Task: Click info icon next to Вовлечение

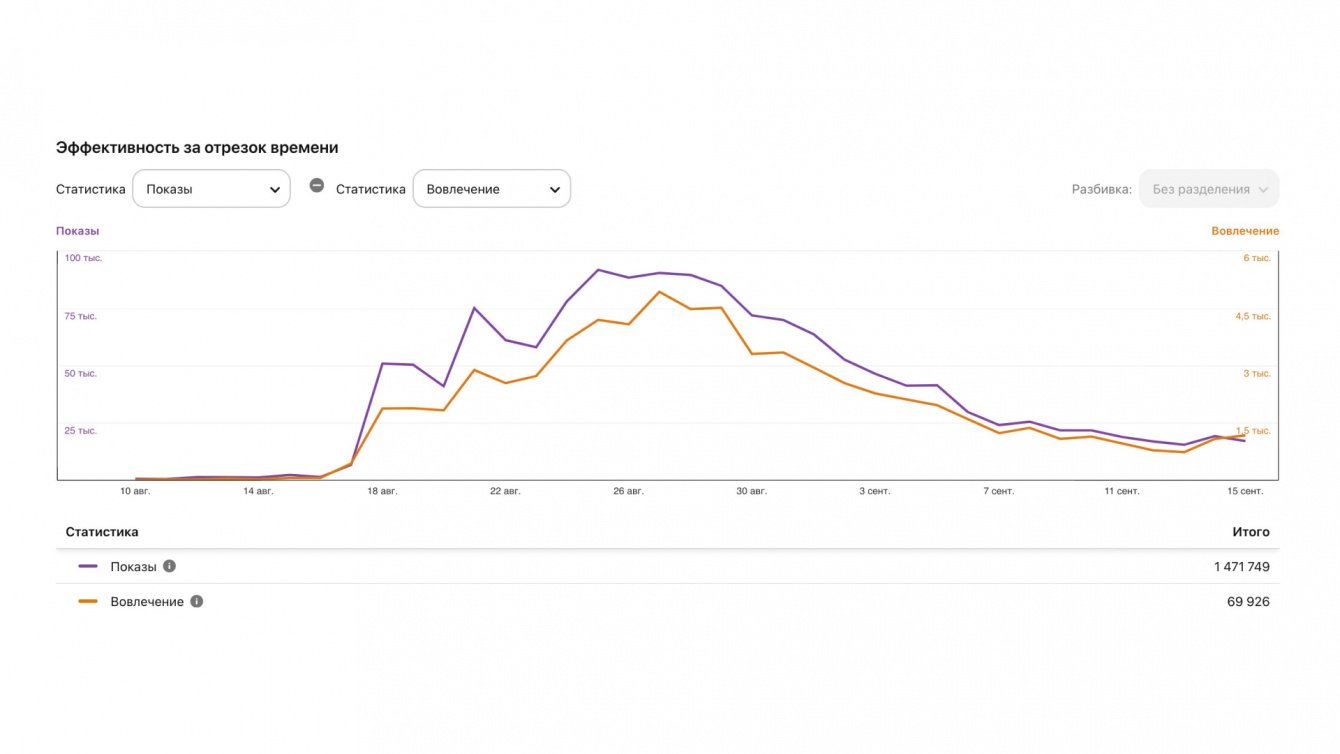Action: [x=196, y=601]
